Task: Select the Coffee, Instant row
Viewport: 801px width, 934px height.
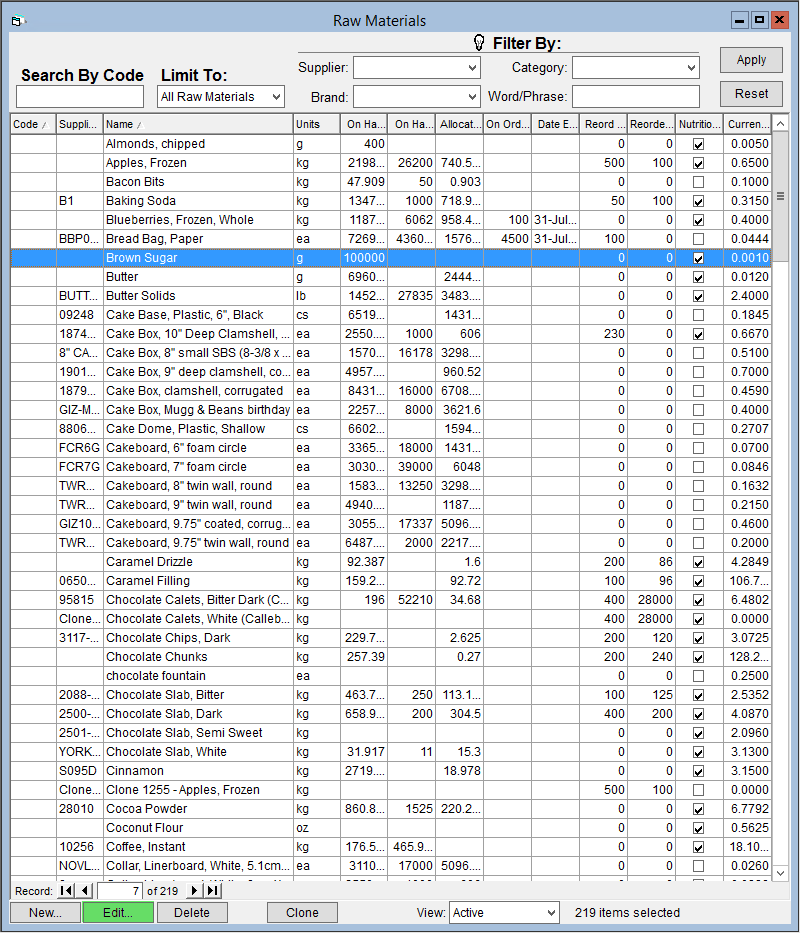Action: point(391,847)
